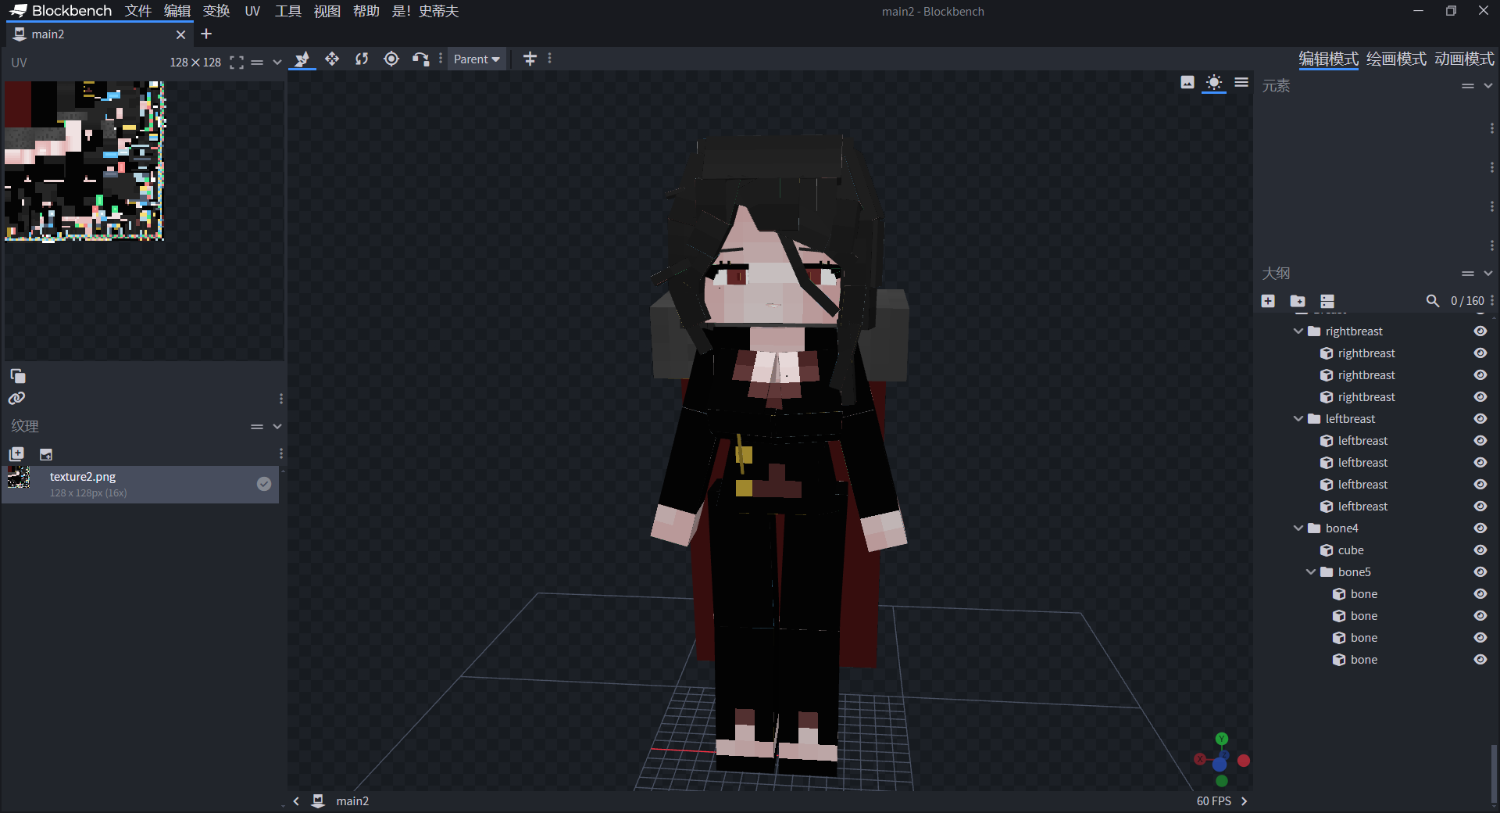Hide the rightbreast group
The image size is (1500, 813).
(x=1480, y=331)
